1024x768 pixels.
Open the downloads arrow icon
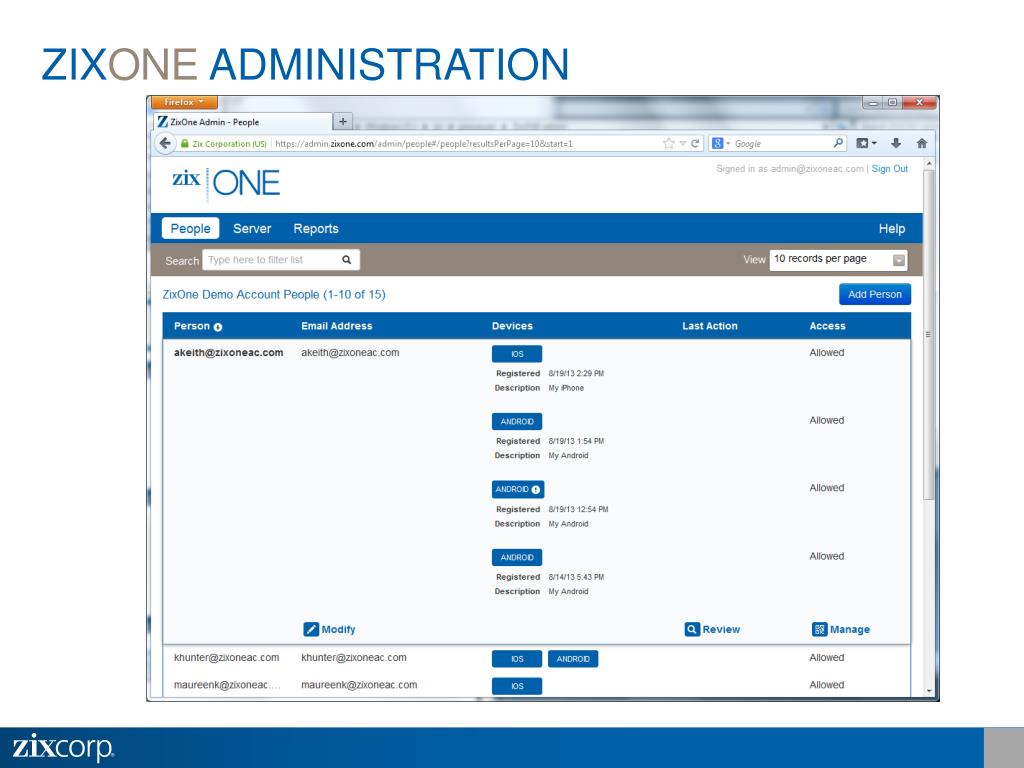tap(896, 143)
